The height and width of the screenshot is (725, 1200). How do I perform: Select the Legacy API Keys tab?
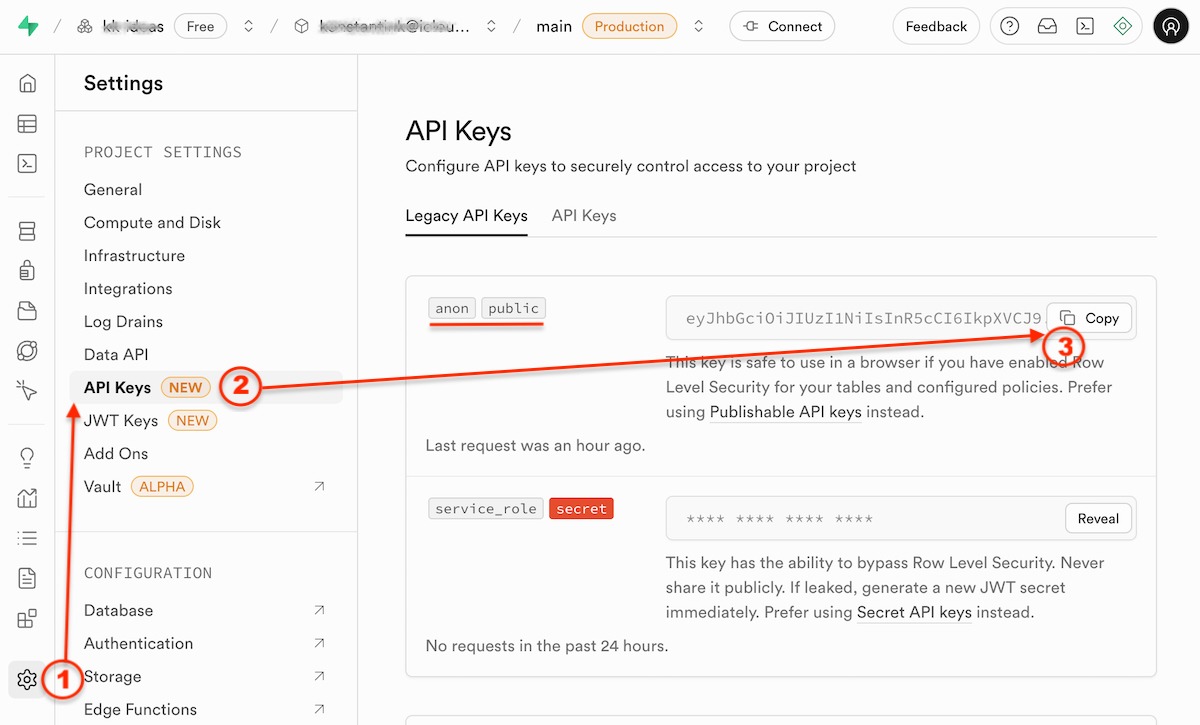[466, 215]
